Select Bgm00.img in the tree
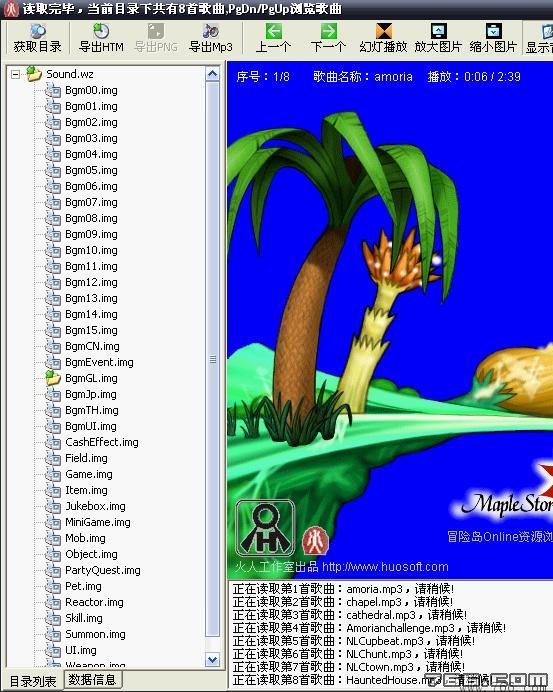This screenshot has width=553, height=692. click(91, 90)
